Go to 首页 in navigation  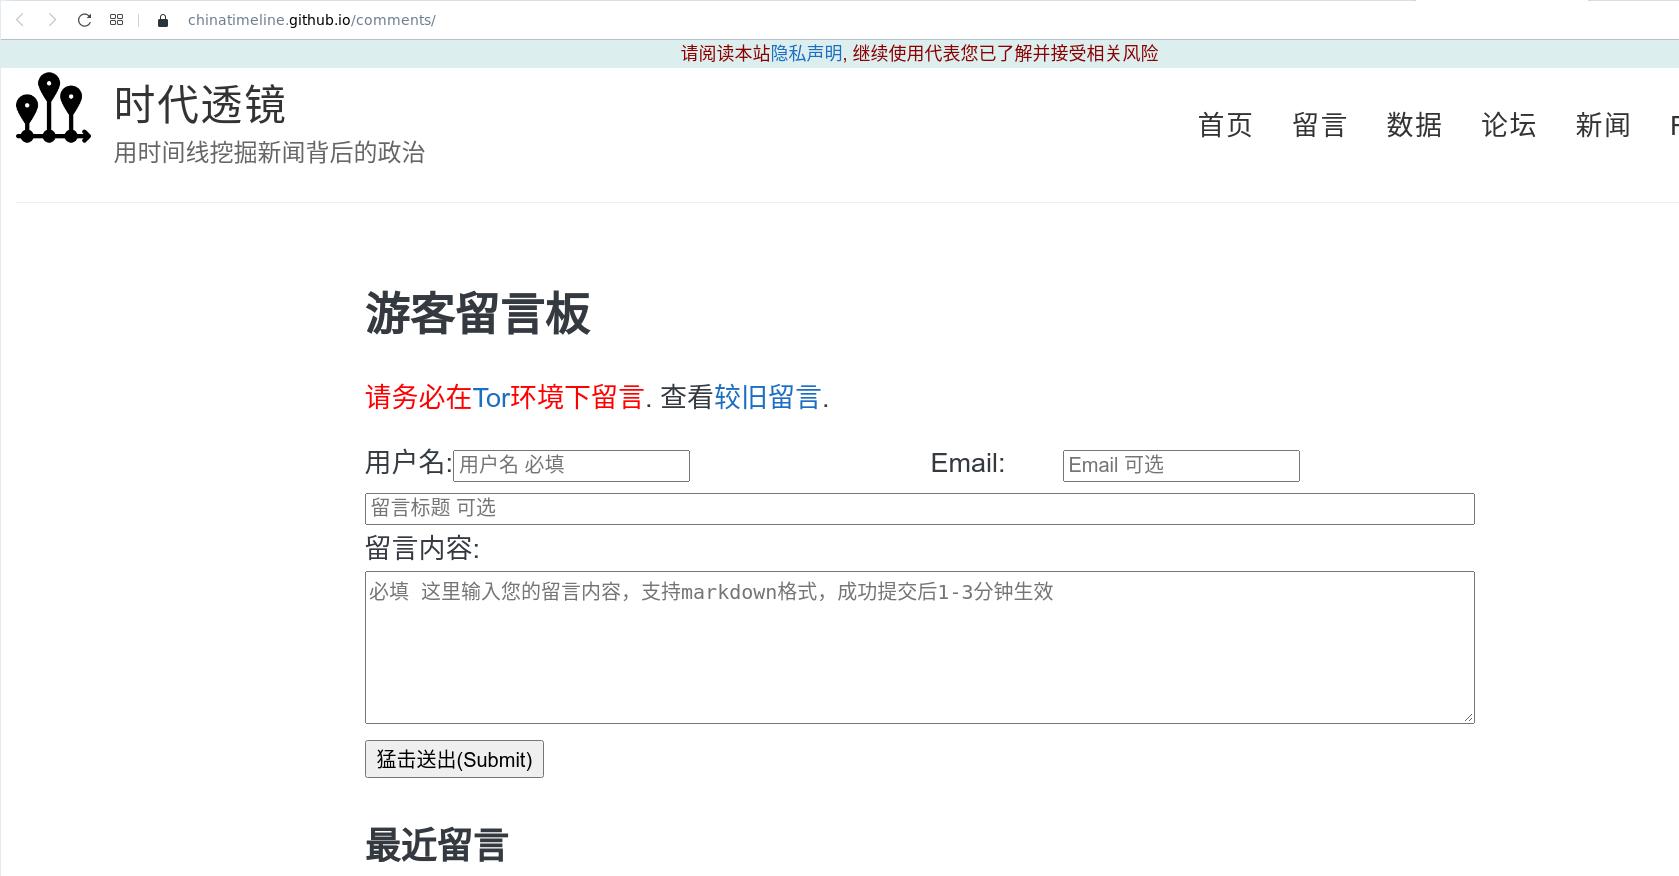pos(1225,125)
